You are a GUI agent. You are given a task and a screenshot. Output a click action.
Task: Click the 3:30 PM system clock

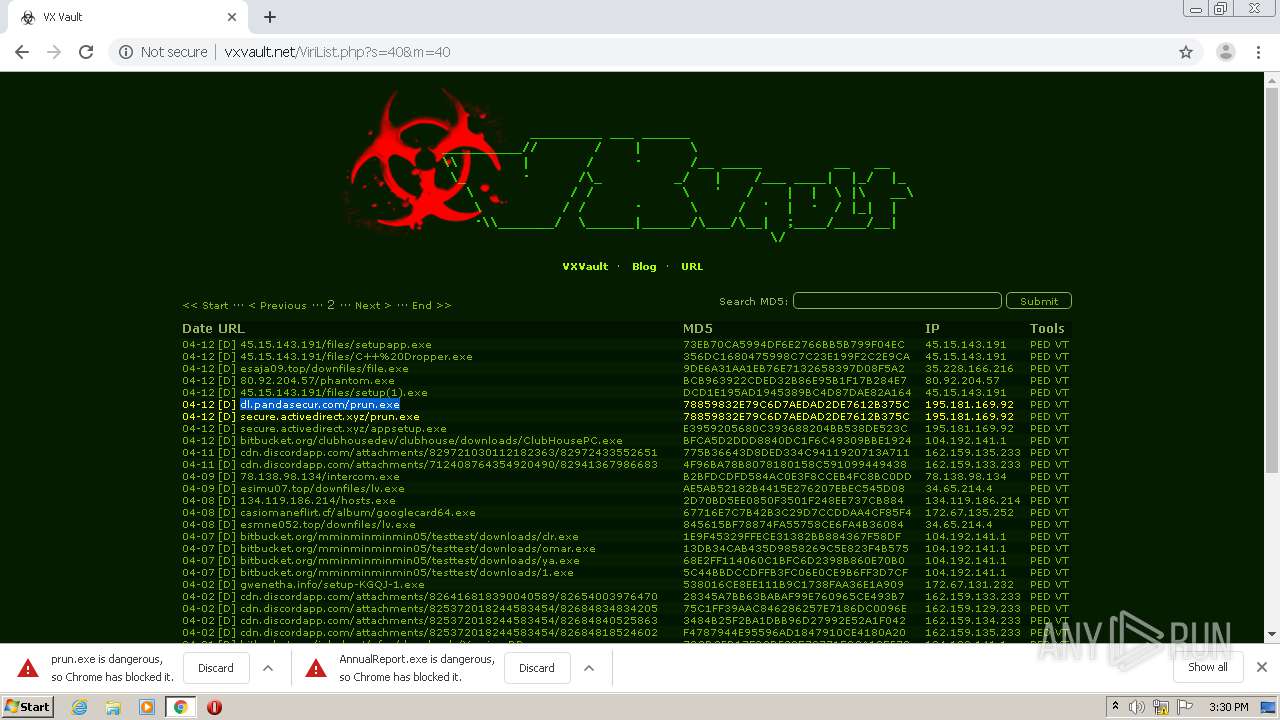tap(1229, 707)
